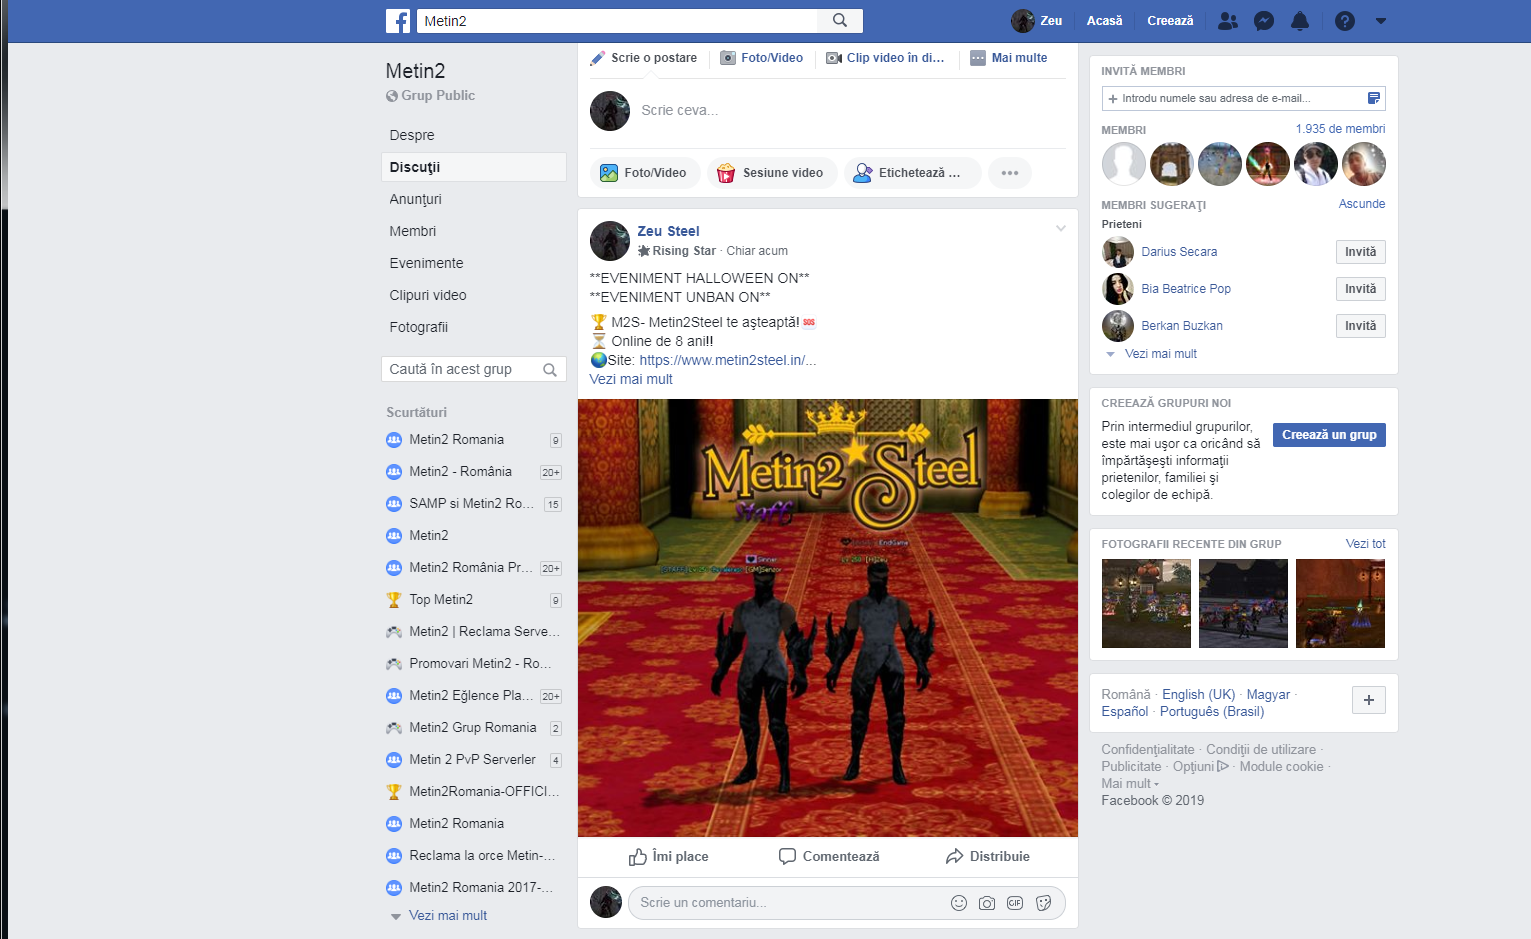
Task: Share the post with Distribuie
Action: pos(987,857)
